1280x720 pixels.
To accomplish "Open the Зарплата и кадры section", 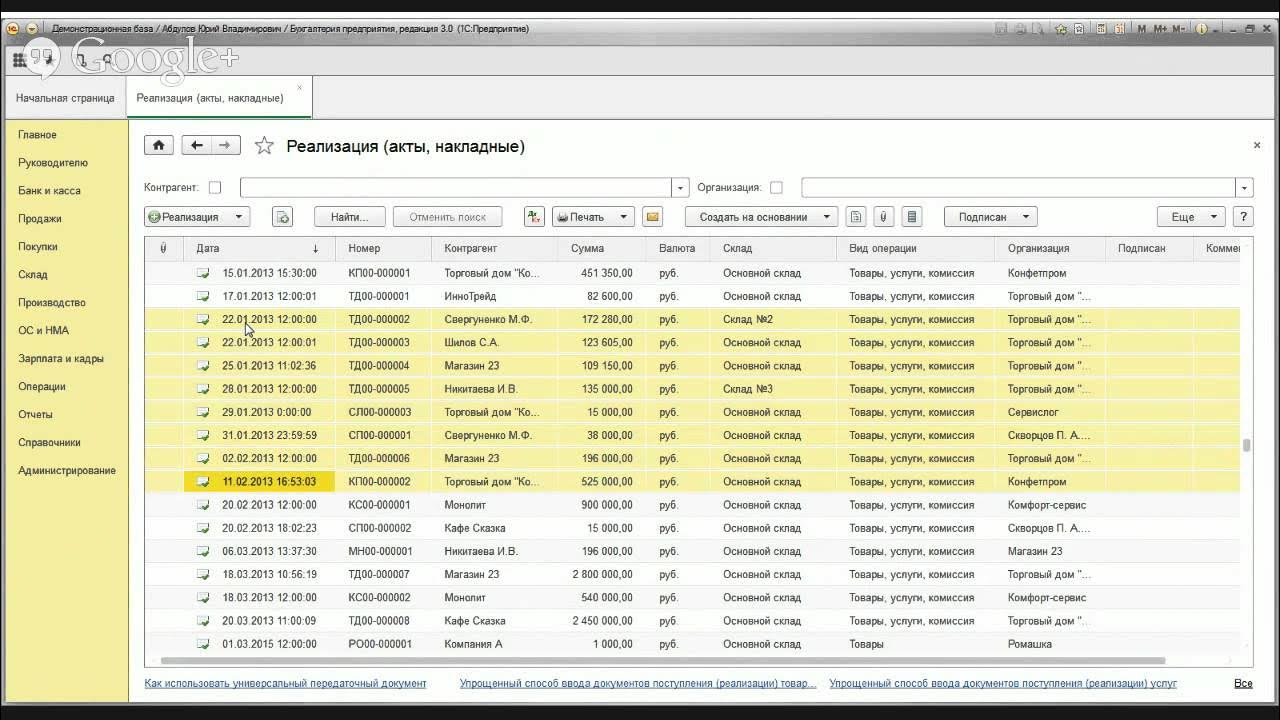I will [61, 359].
